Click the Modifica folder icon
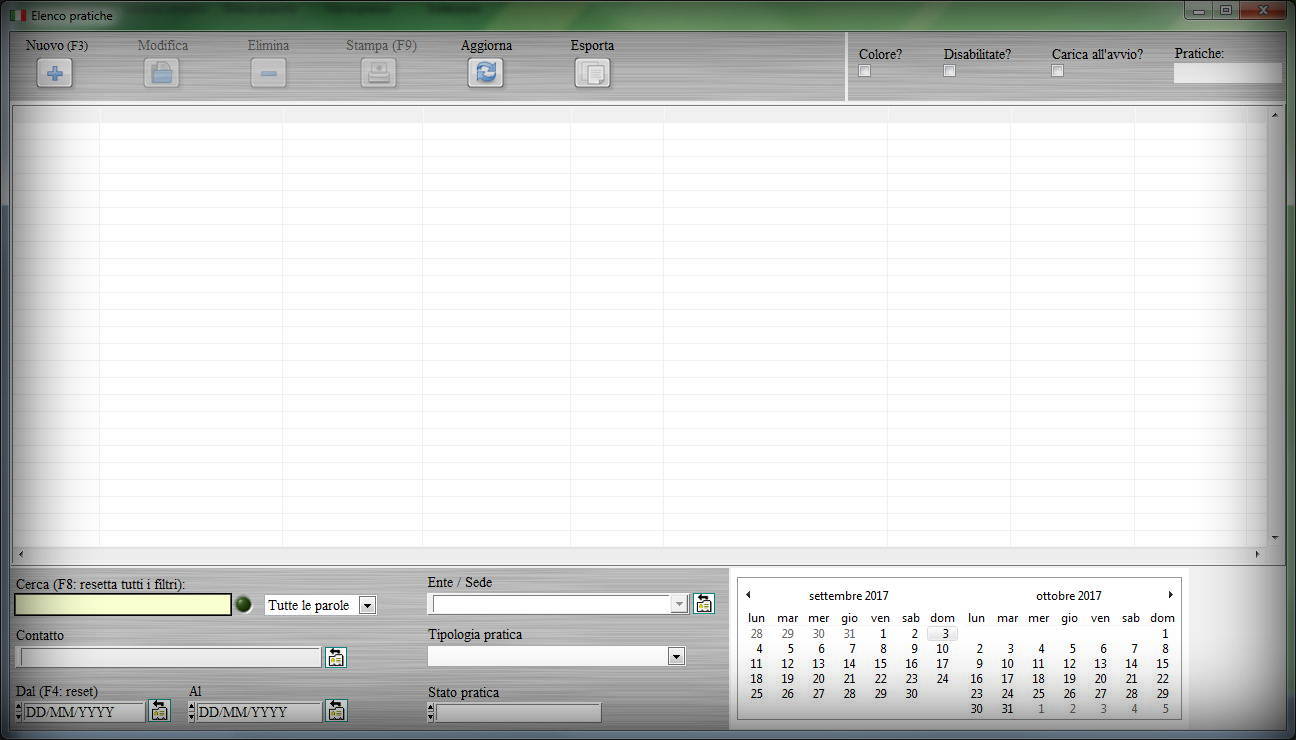The height and width of the screenshot is (740, 1296). [161, 73]
